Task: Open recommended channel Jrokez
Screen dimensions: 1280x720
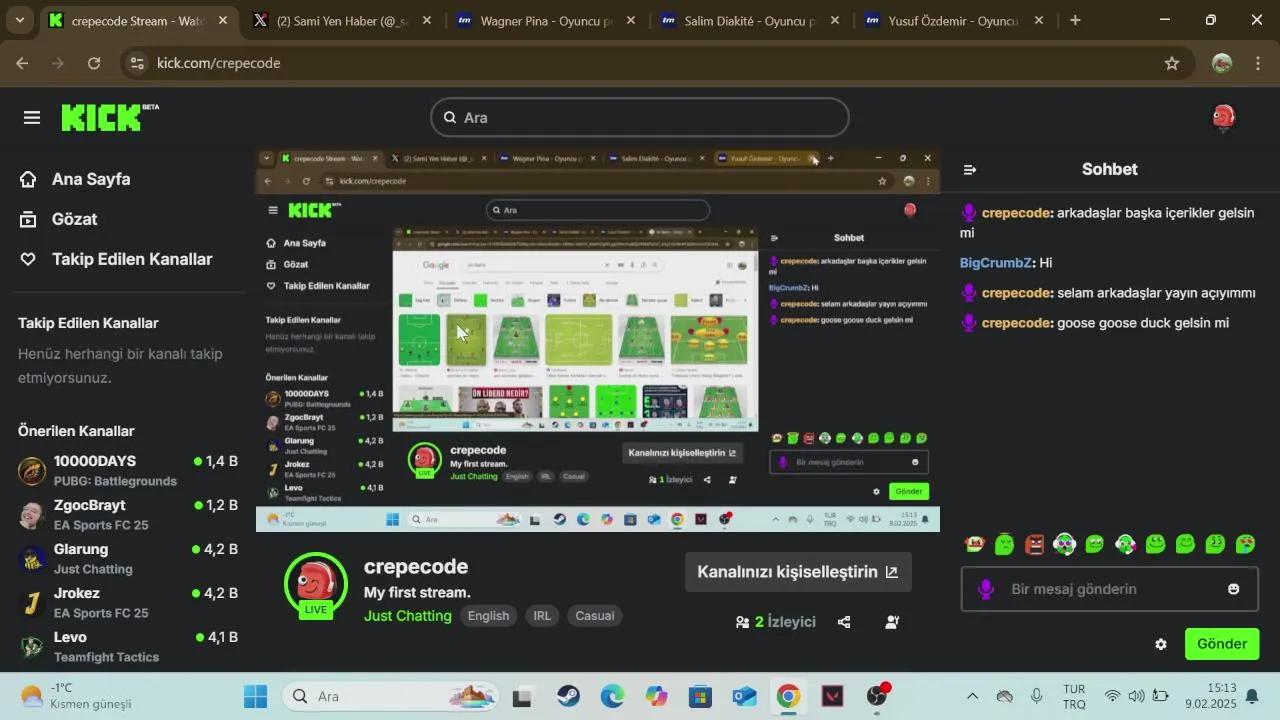Action: (128, 602)
